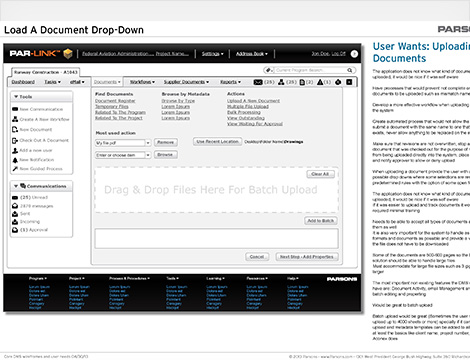This screenshot has width=470, height=360.
Task: Click the Create A New Workflow icon
Action: click(x=15, y=119)
